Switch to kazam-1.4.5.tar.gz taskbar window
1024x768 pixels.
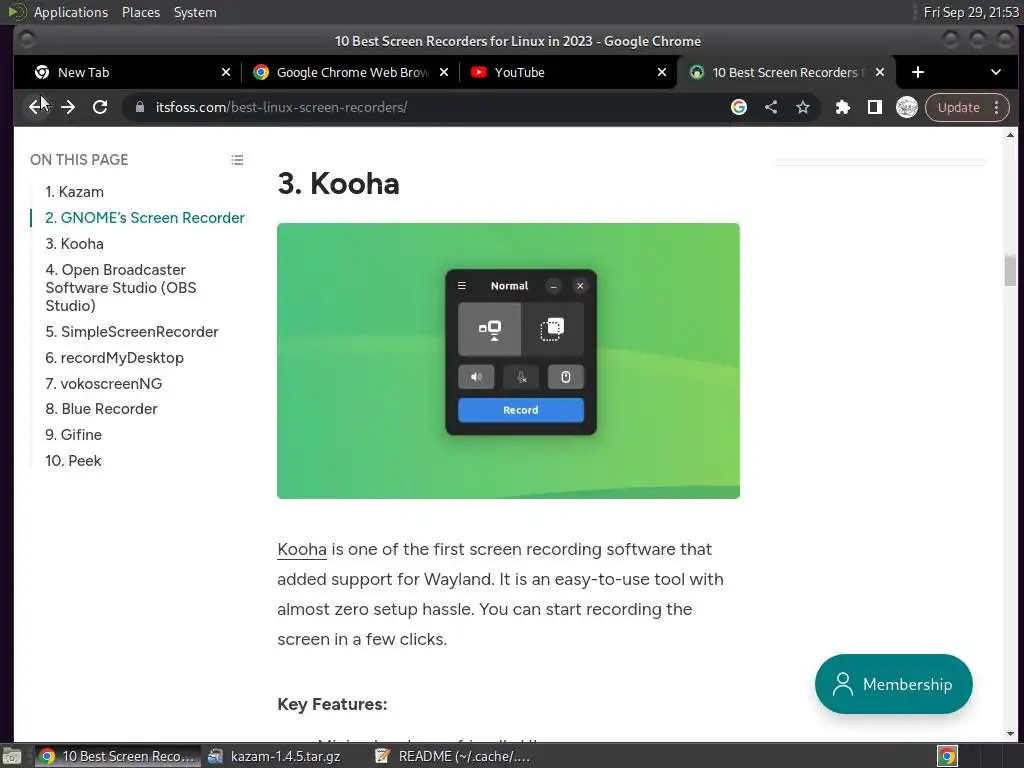pyautogui.click(x=275, y=756)
